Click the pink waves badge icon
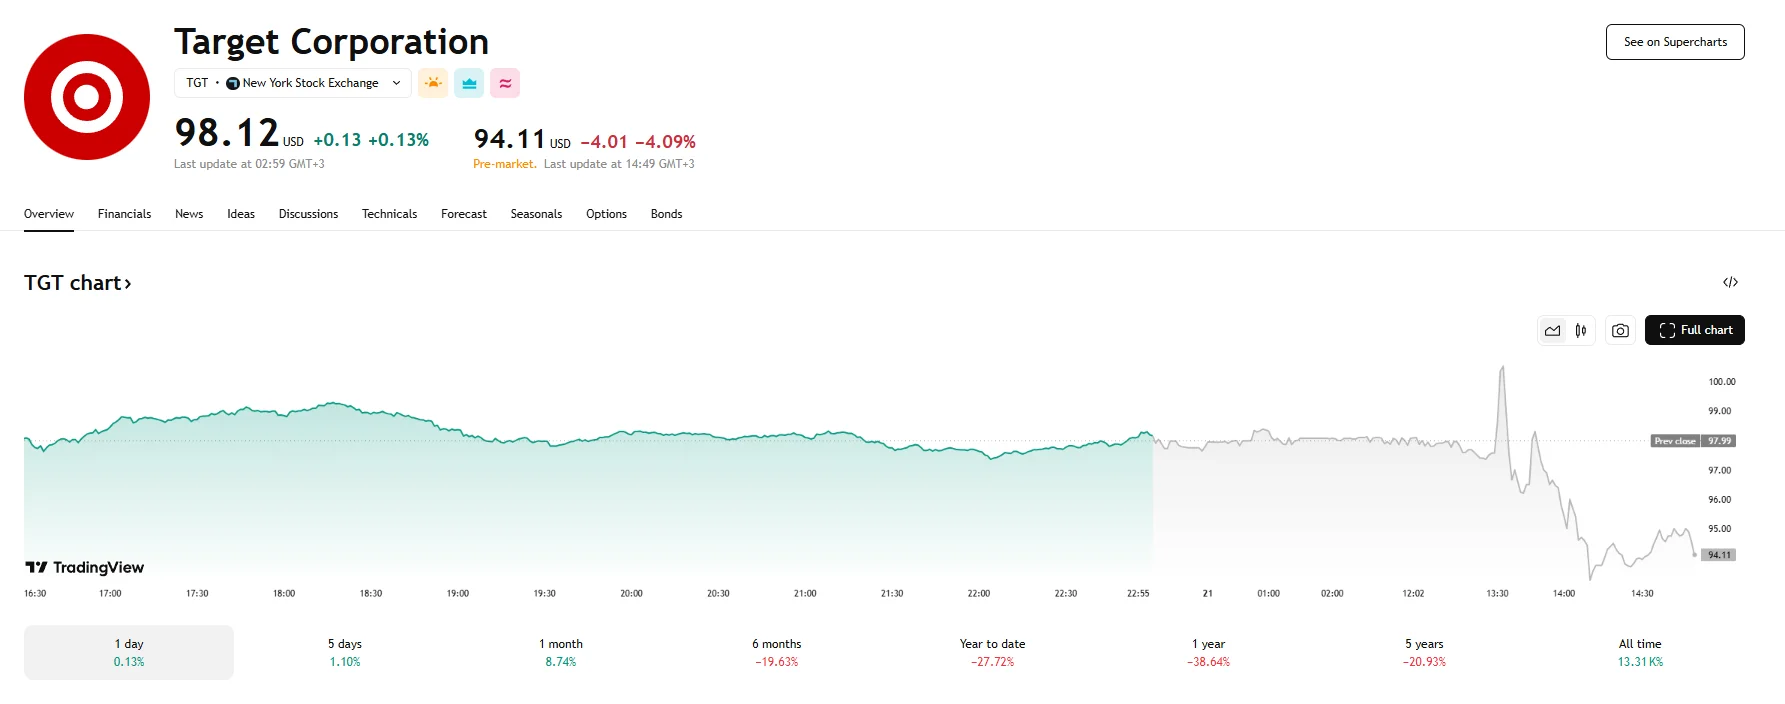The height and width of the screenshot is (704, 1785). pyautogui.click(x=505, y=83)
